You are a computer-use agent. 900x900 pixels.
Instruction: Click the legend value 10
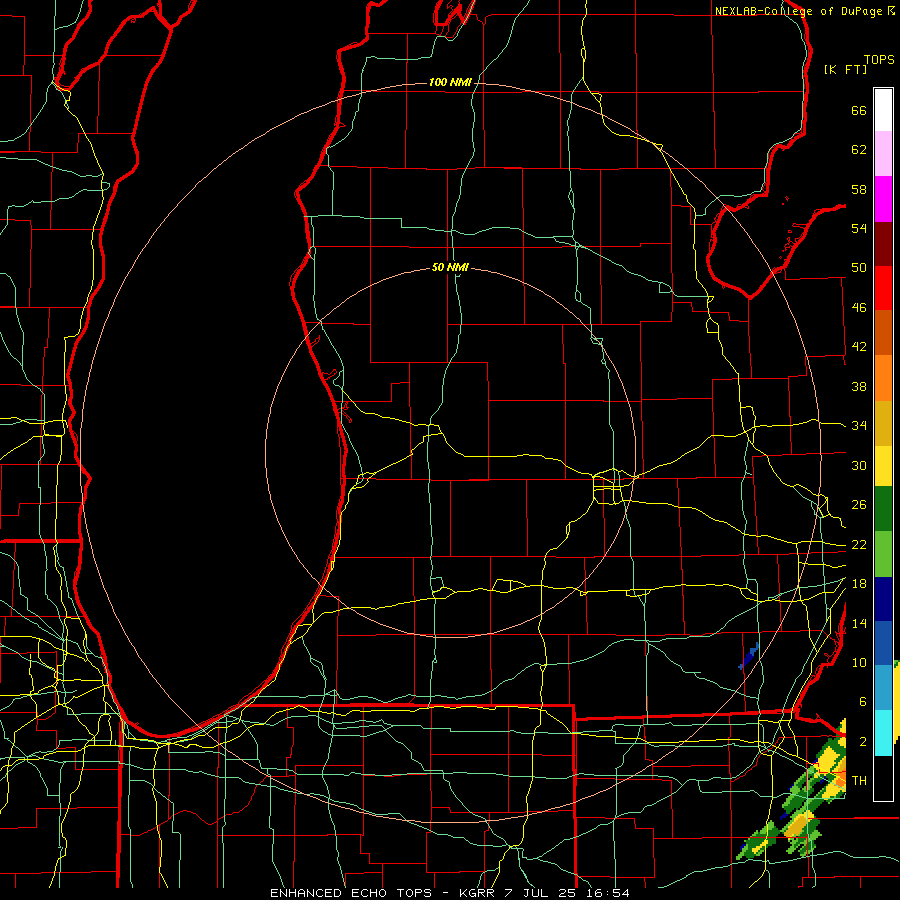[x=859, y=663]
